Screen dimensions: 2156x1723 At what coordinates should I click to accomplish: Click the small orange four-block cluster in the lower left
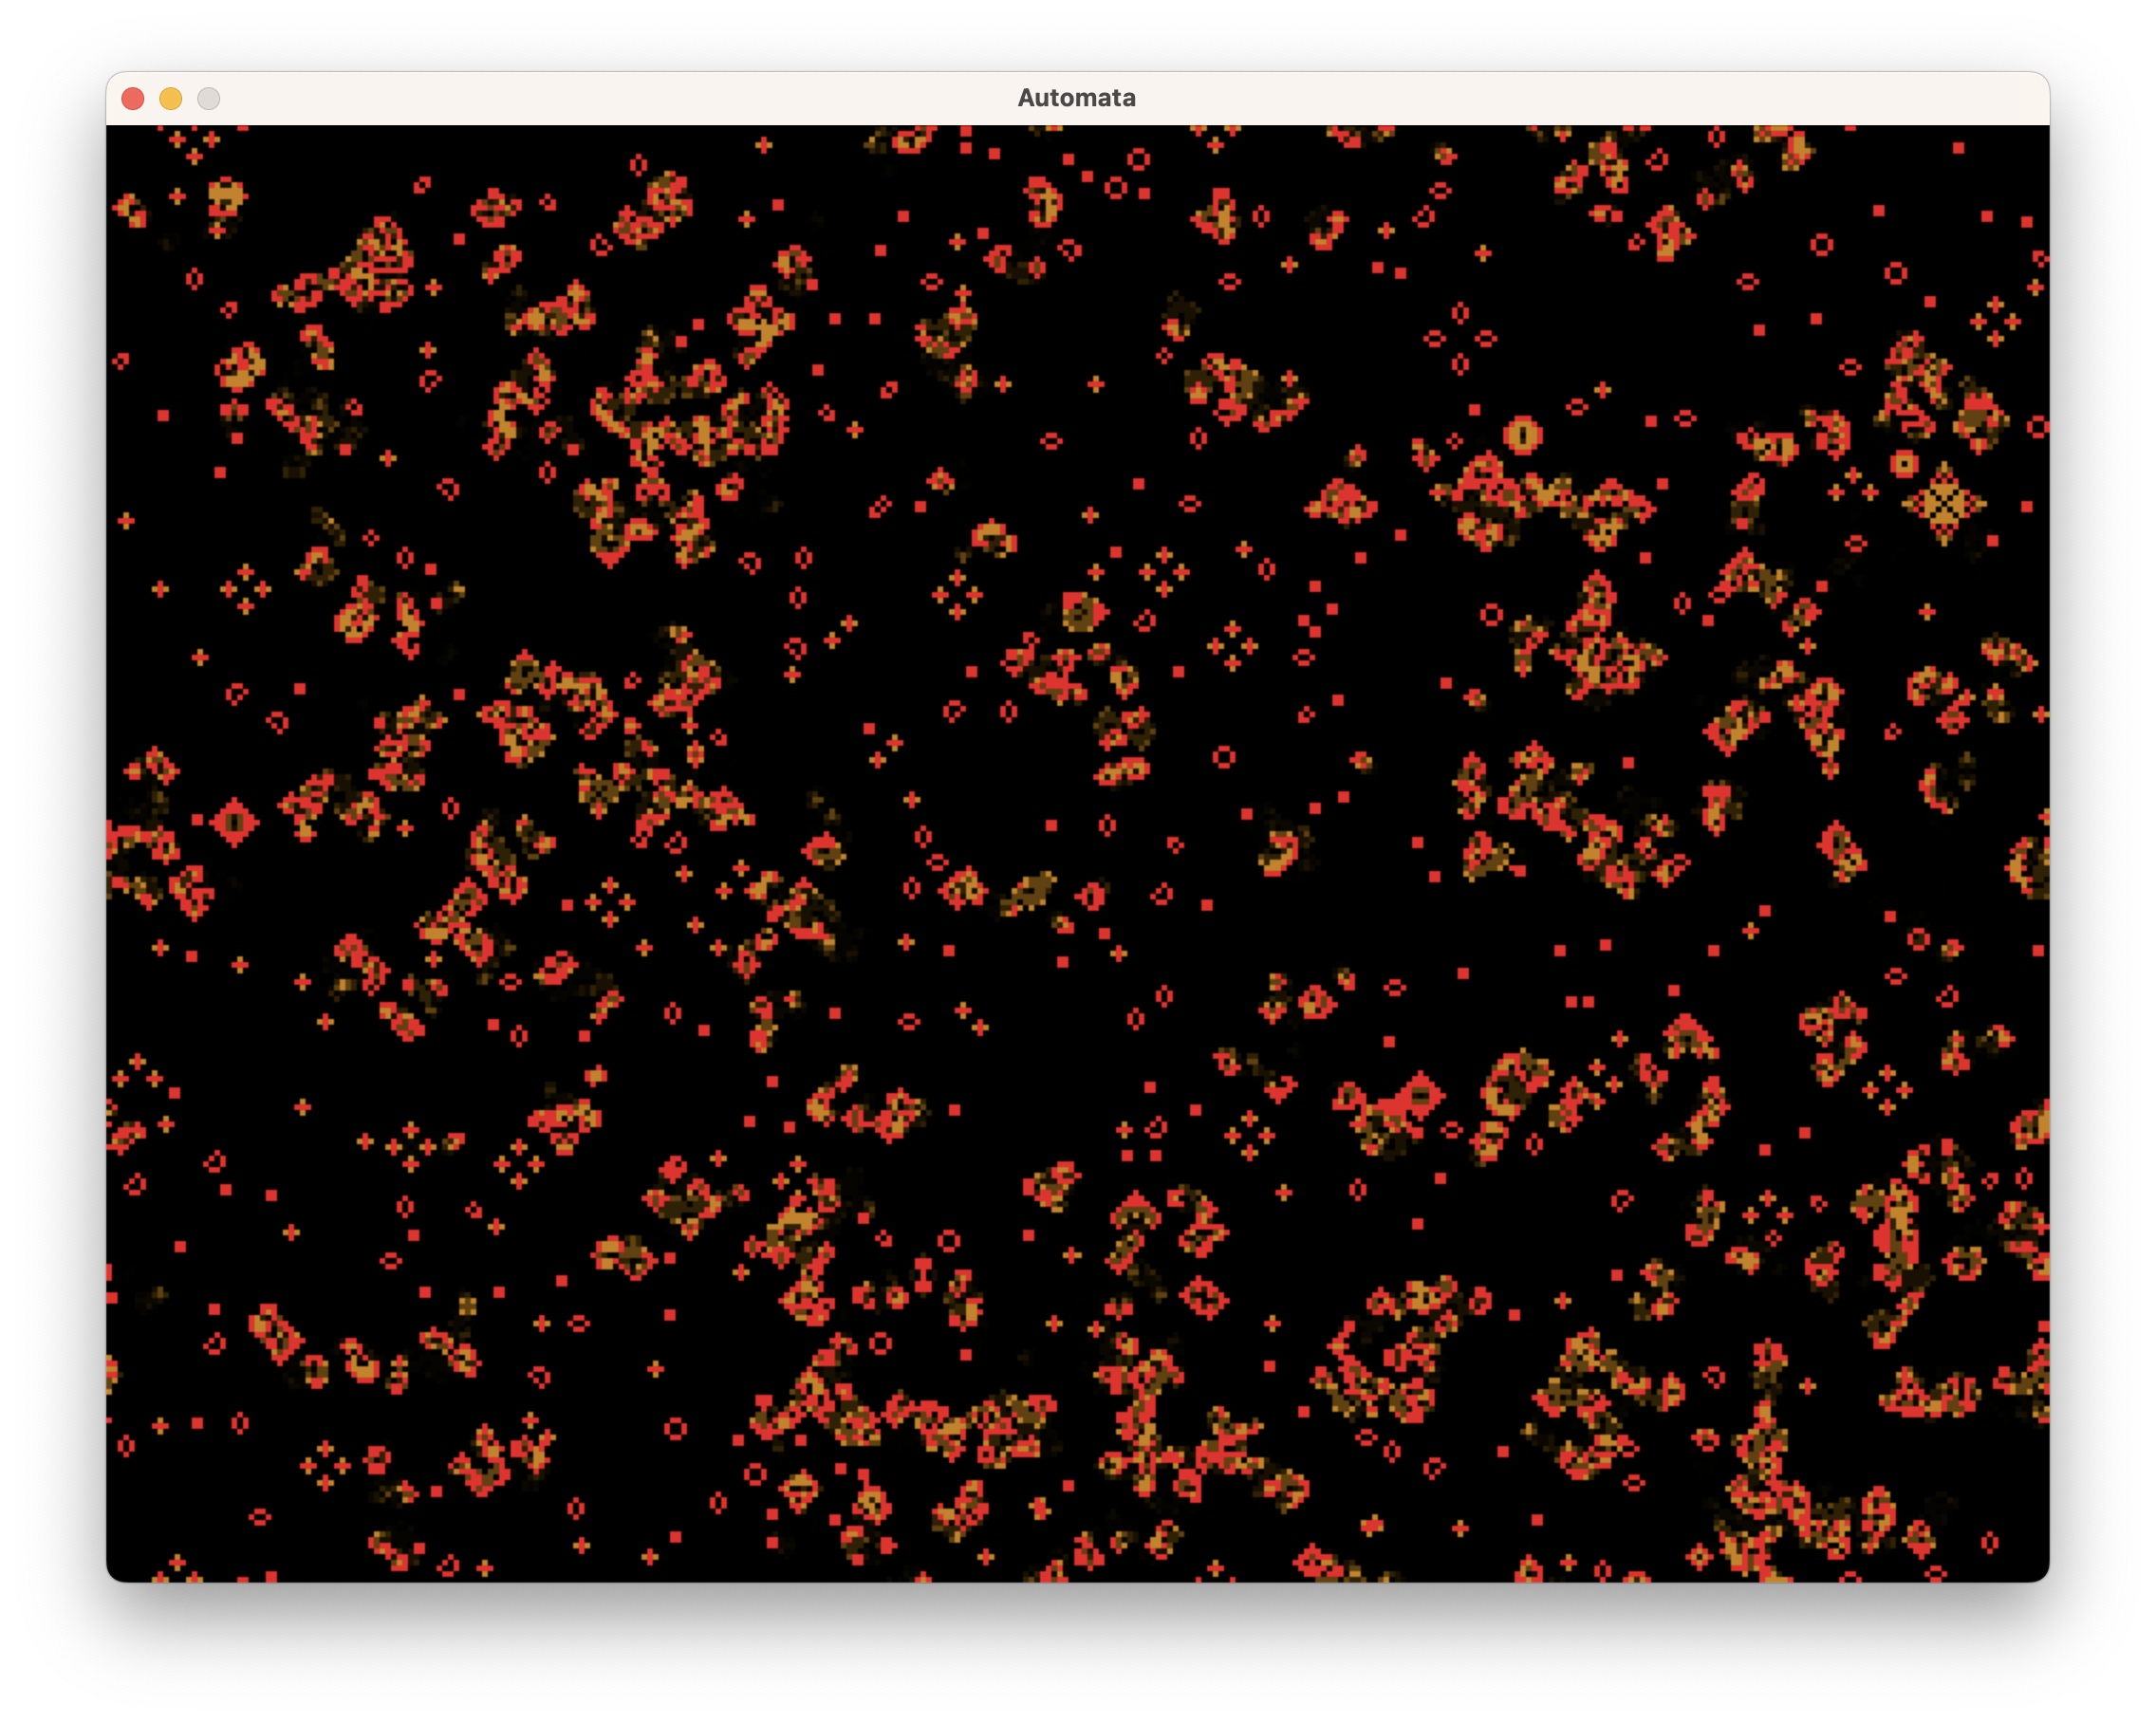pos(467,1305)
